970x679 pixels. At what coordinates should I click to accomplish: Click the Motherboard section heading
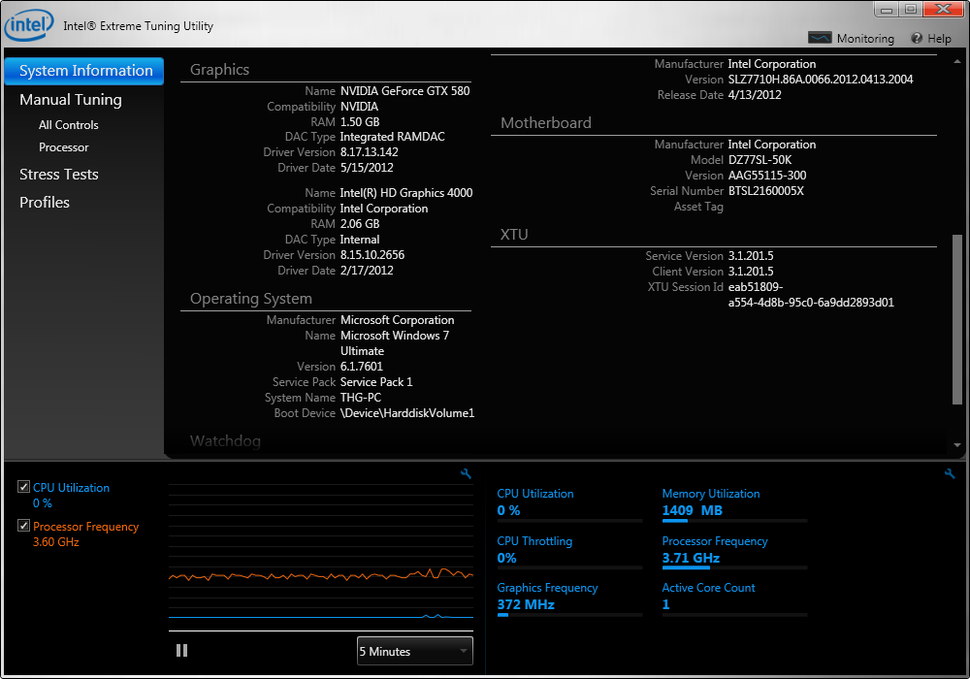pyautogui.click(x=546, y=123)
